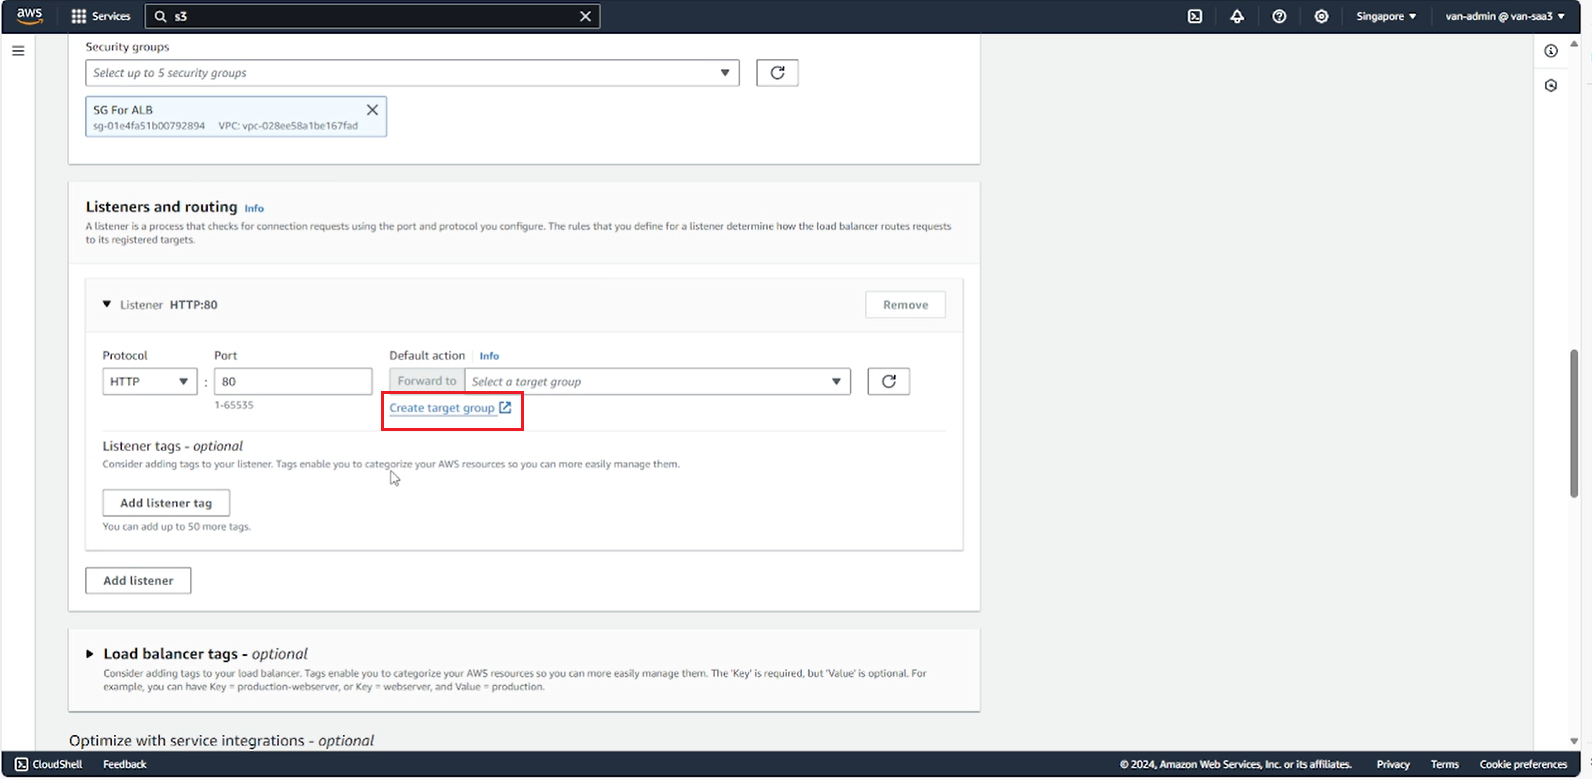Open Cookie preferences in footer

coord(1523,764)
